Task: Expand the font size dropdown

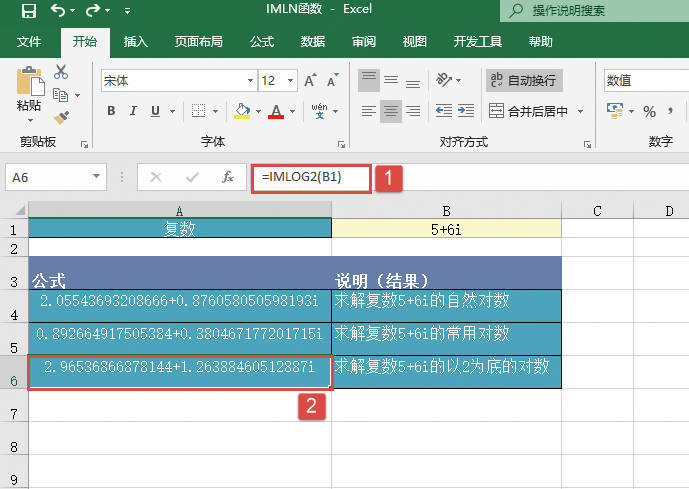Action: tap(287, 81)
